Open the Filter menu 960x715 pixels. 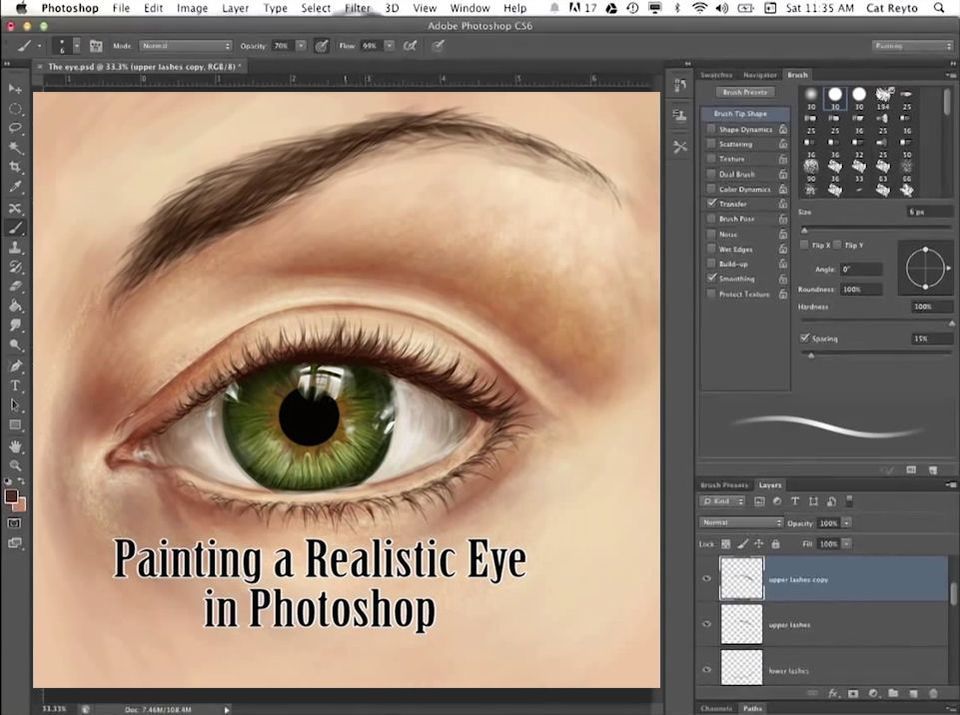point(357,8)
